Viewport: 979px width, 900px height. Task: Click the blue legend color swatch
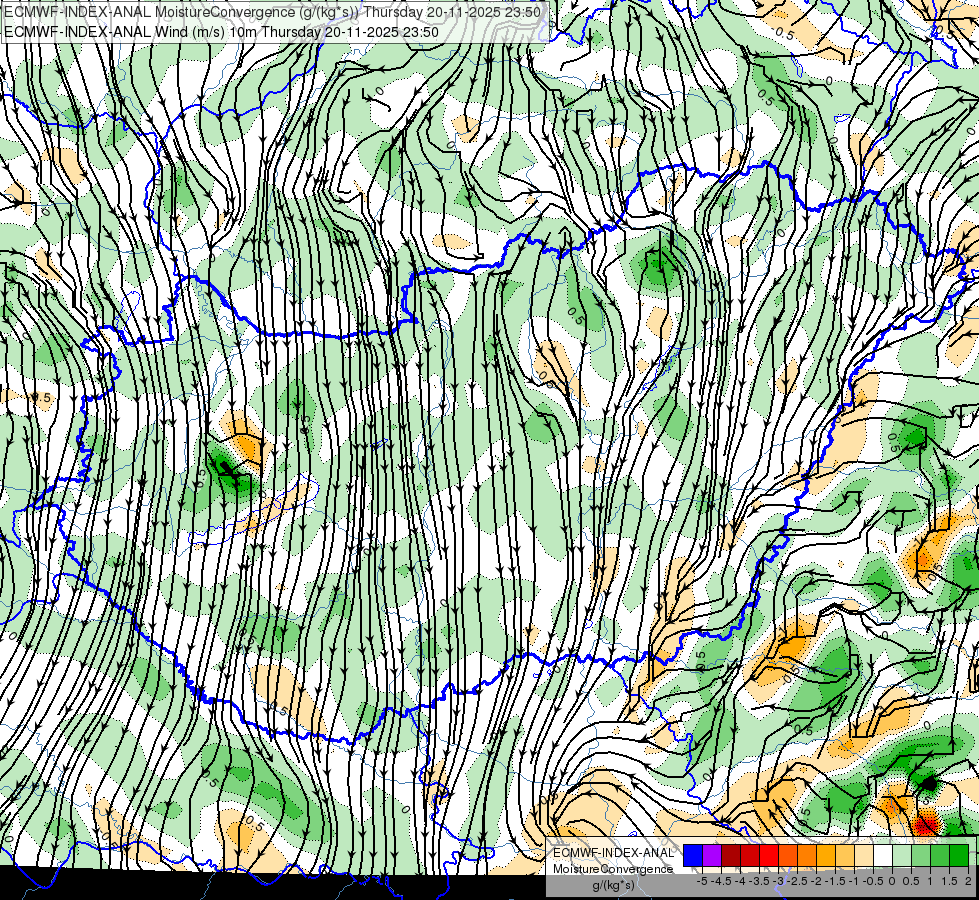coord(693,856)
